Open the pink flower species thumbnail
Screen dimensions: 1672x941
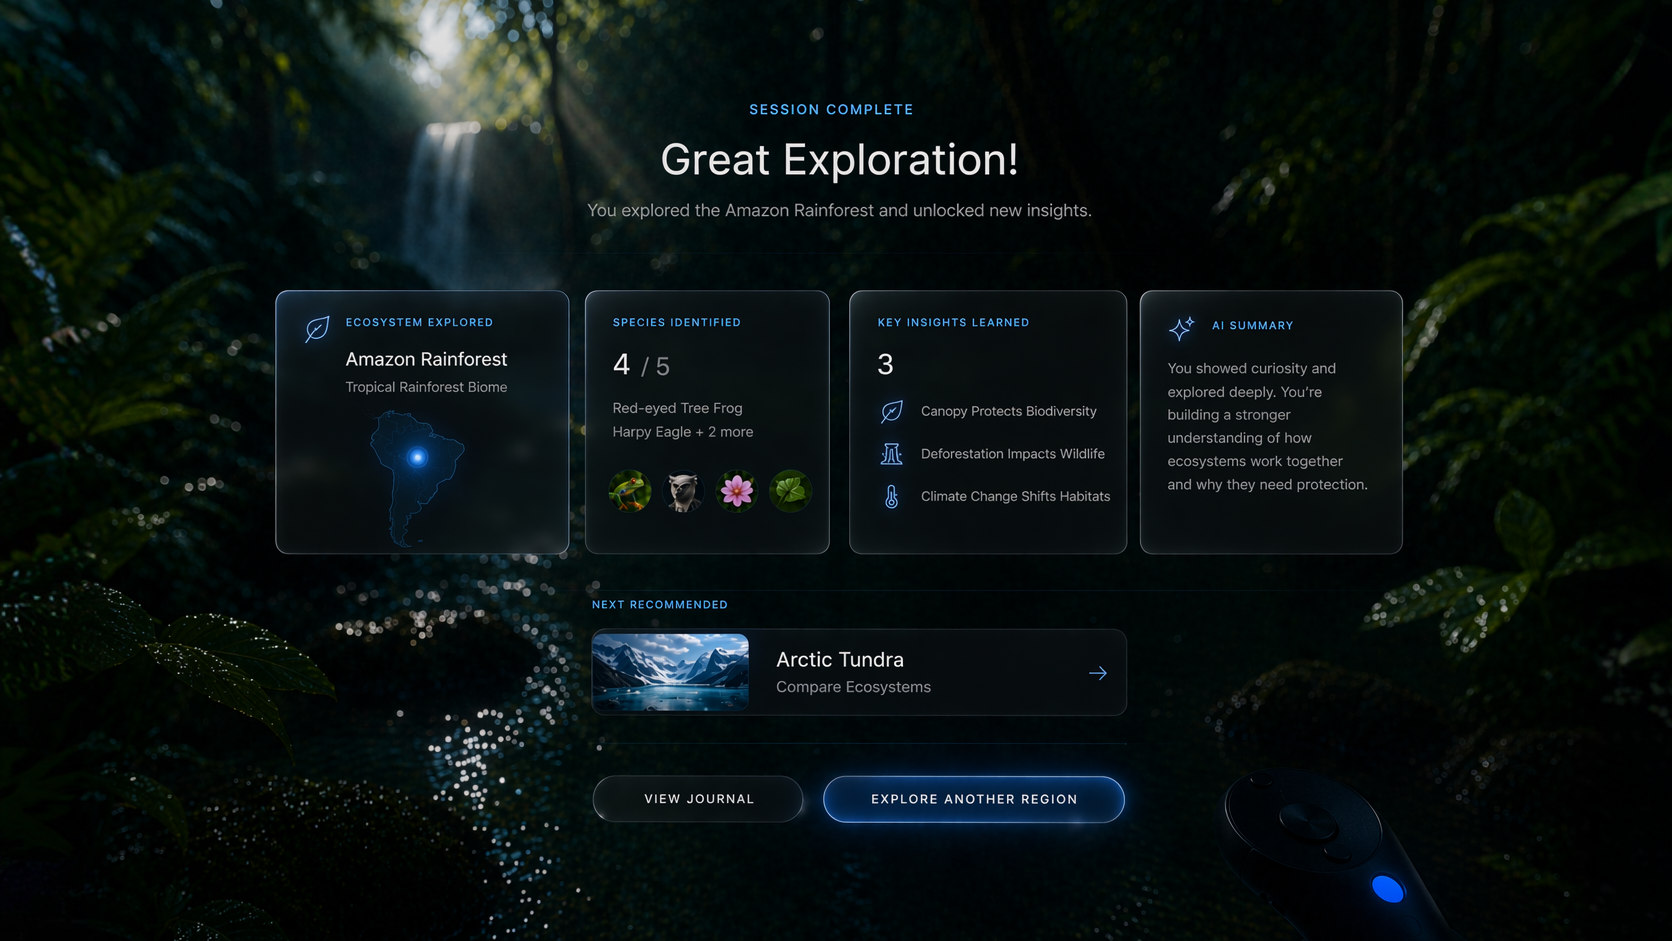click(737, 491)
